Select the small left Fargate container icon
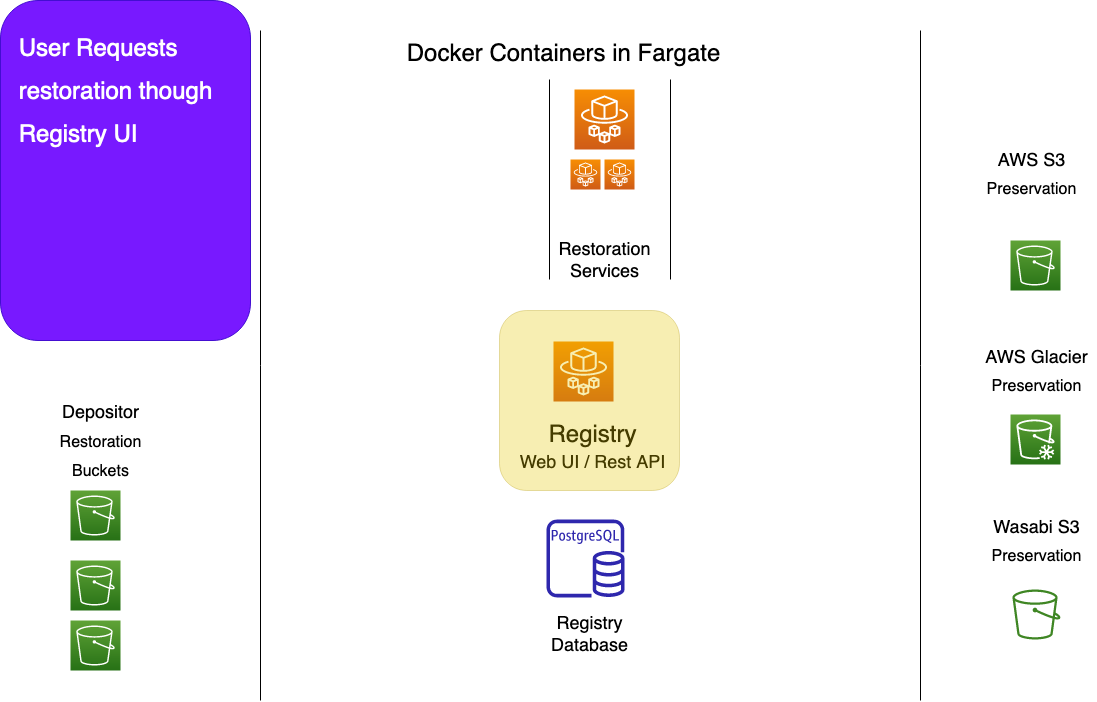Screen dimensions: 1097x702 pos(586,174)
